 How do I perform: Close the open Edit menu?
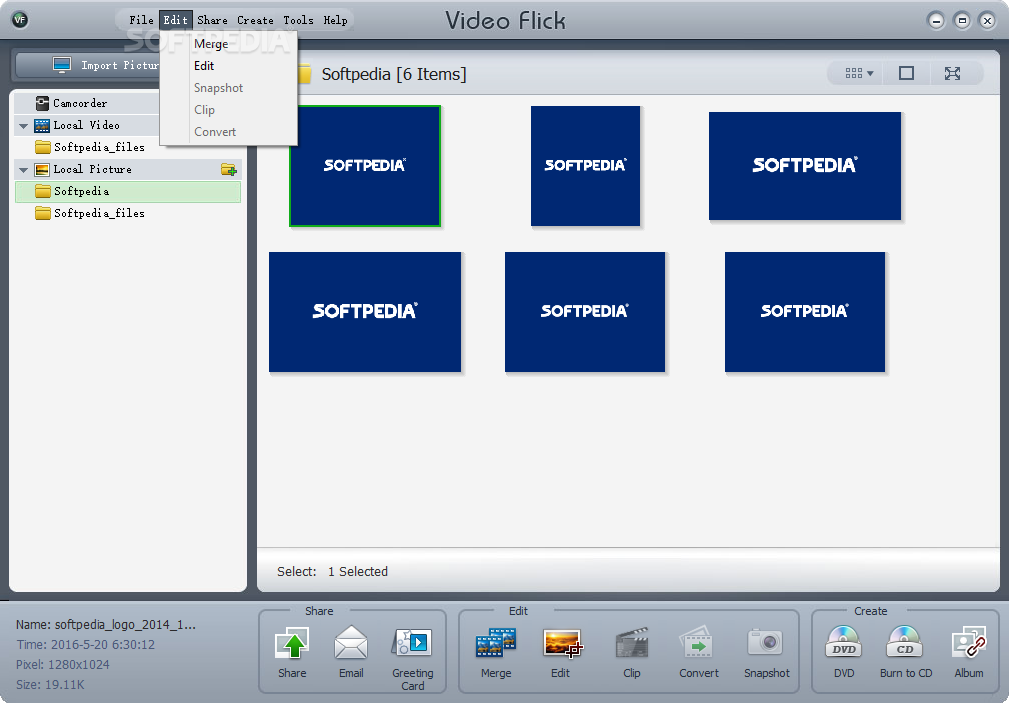click(x=176, y=20)
